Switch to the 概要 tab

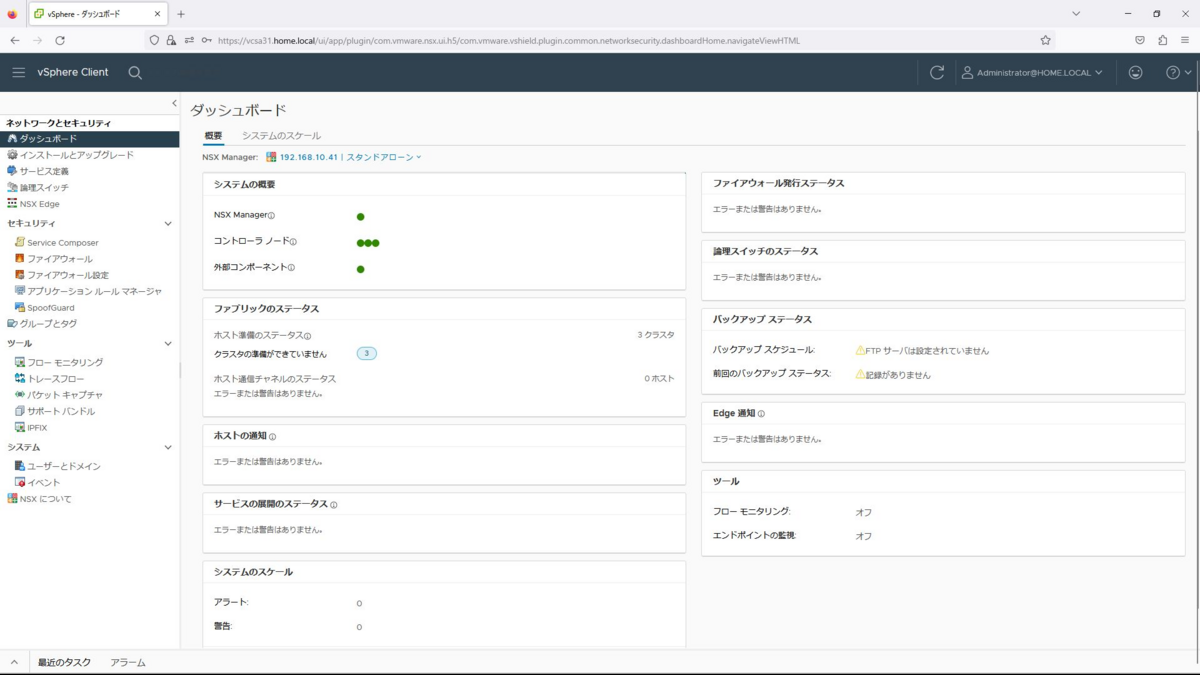click(213, 136)
